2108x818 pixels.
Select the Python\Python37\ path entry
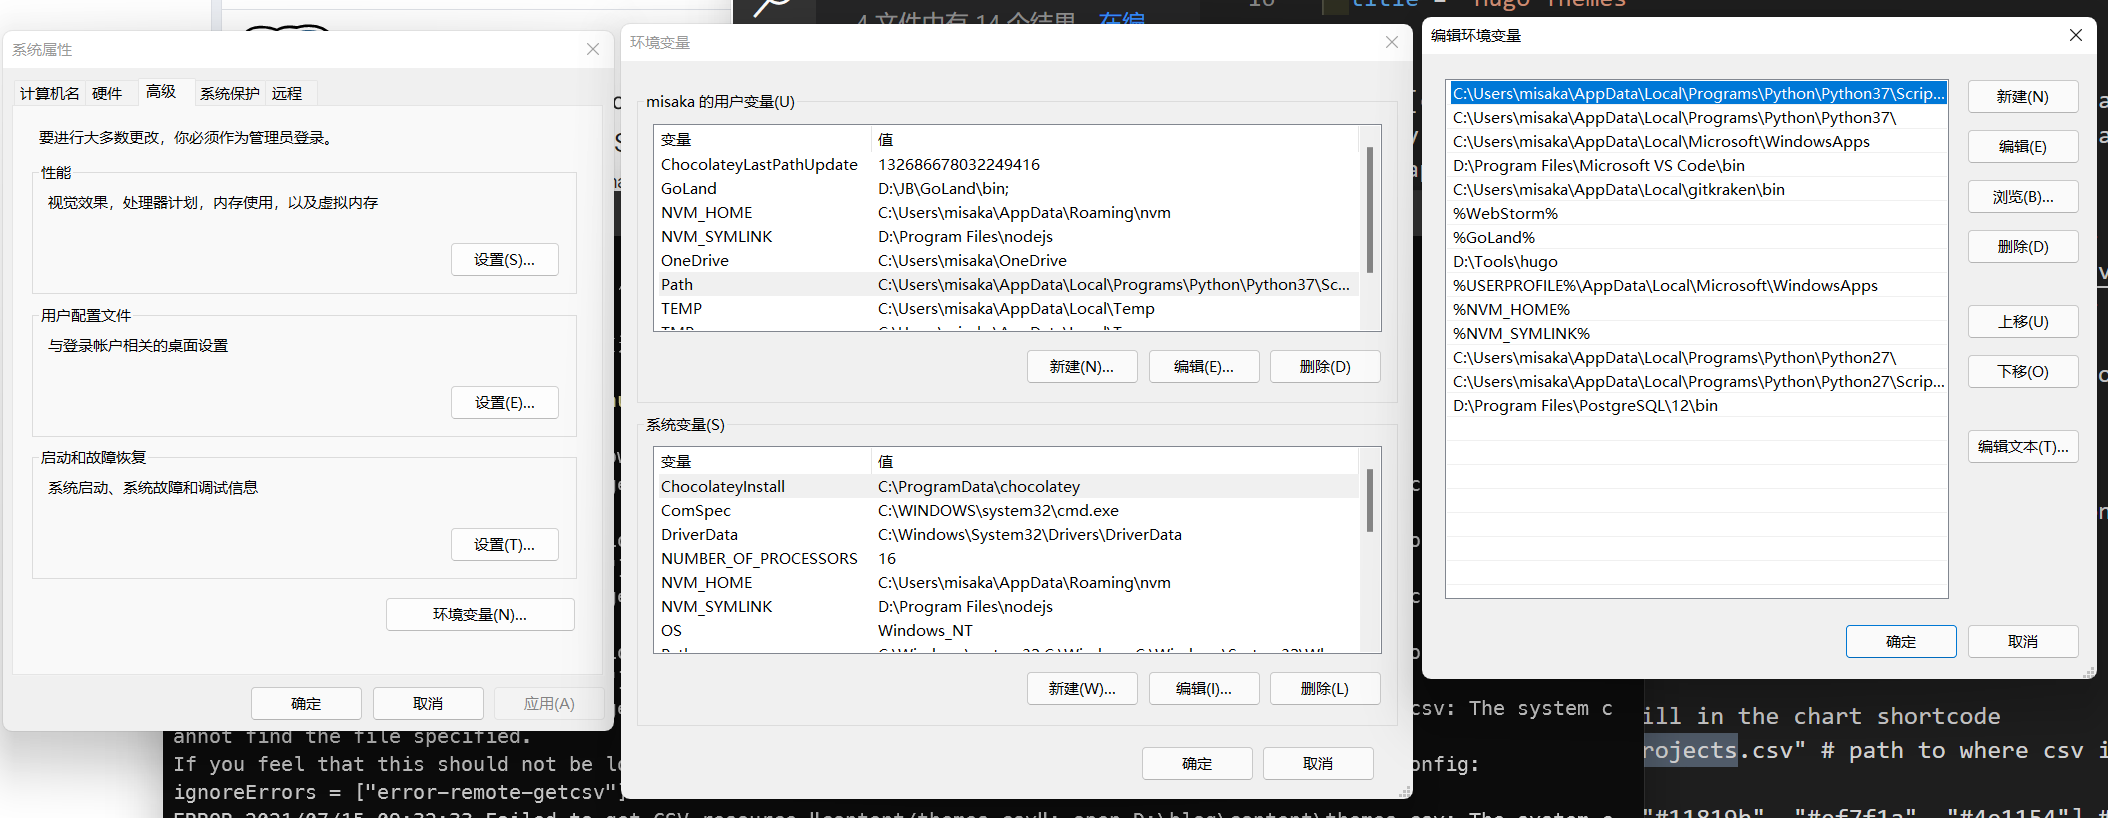1698,118
